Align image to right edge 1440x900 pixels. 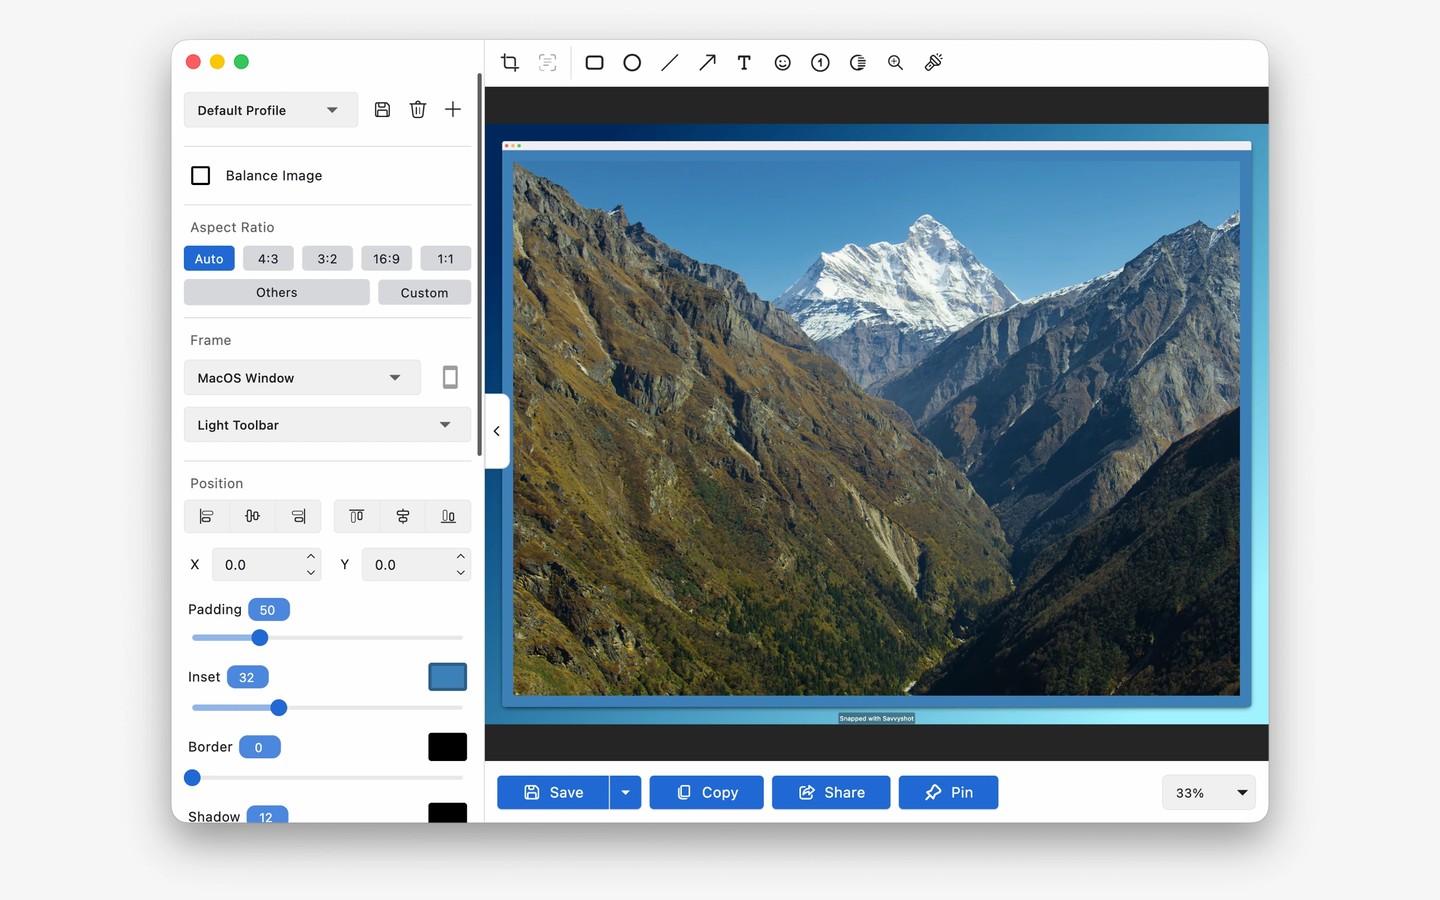click(x=298, y=516)
